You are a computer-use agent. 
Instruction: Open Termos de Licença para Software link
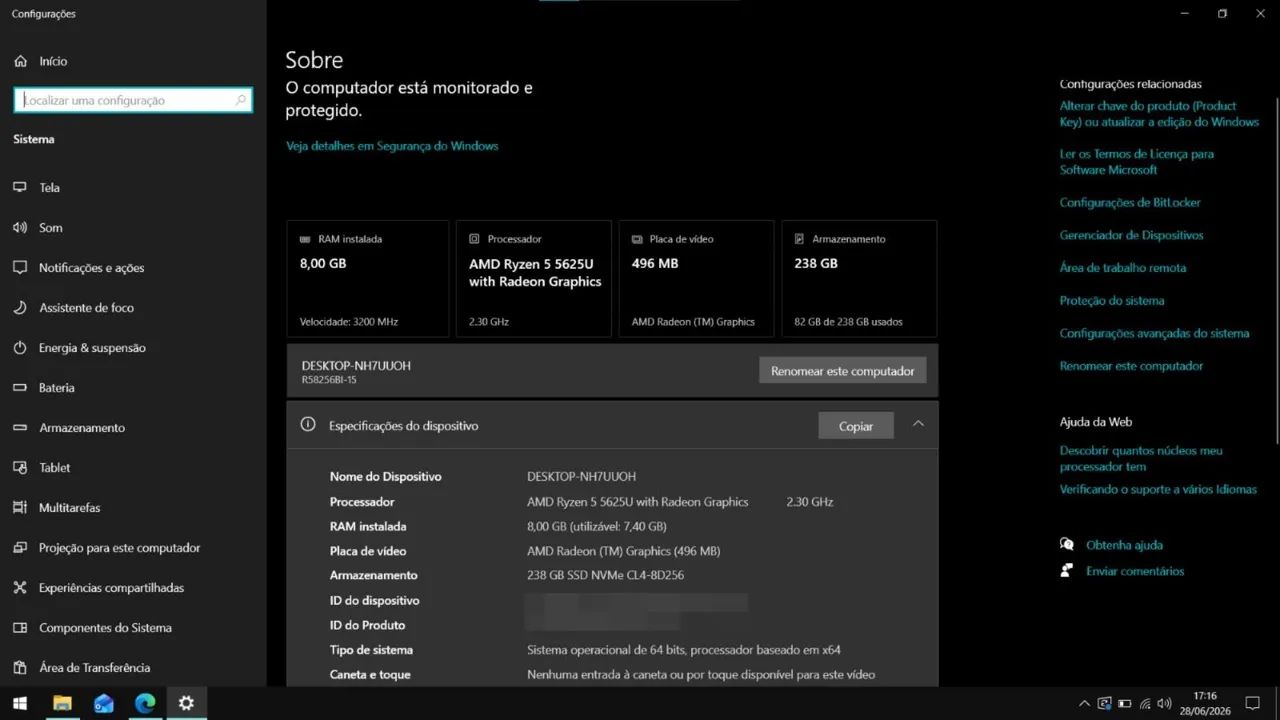tap(1137, 162)
